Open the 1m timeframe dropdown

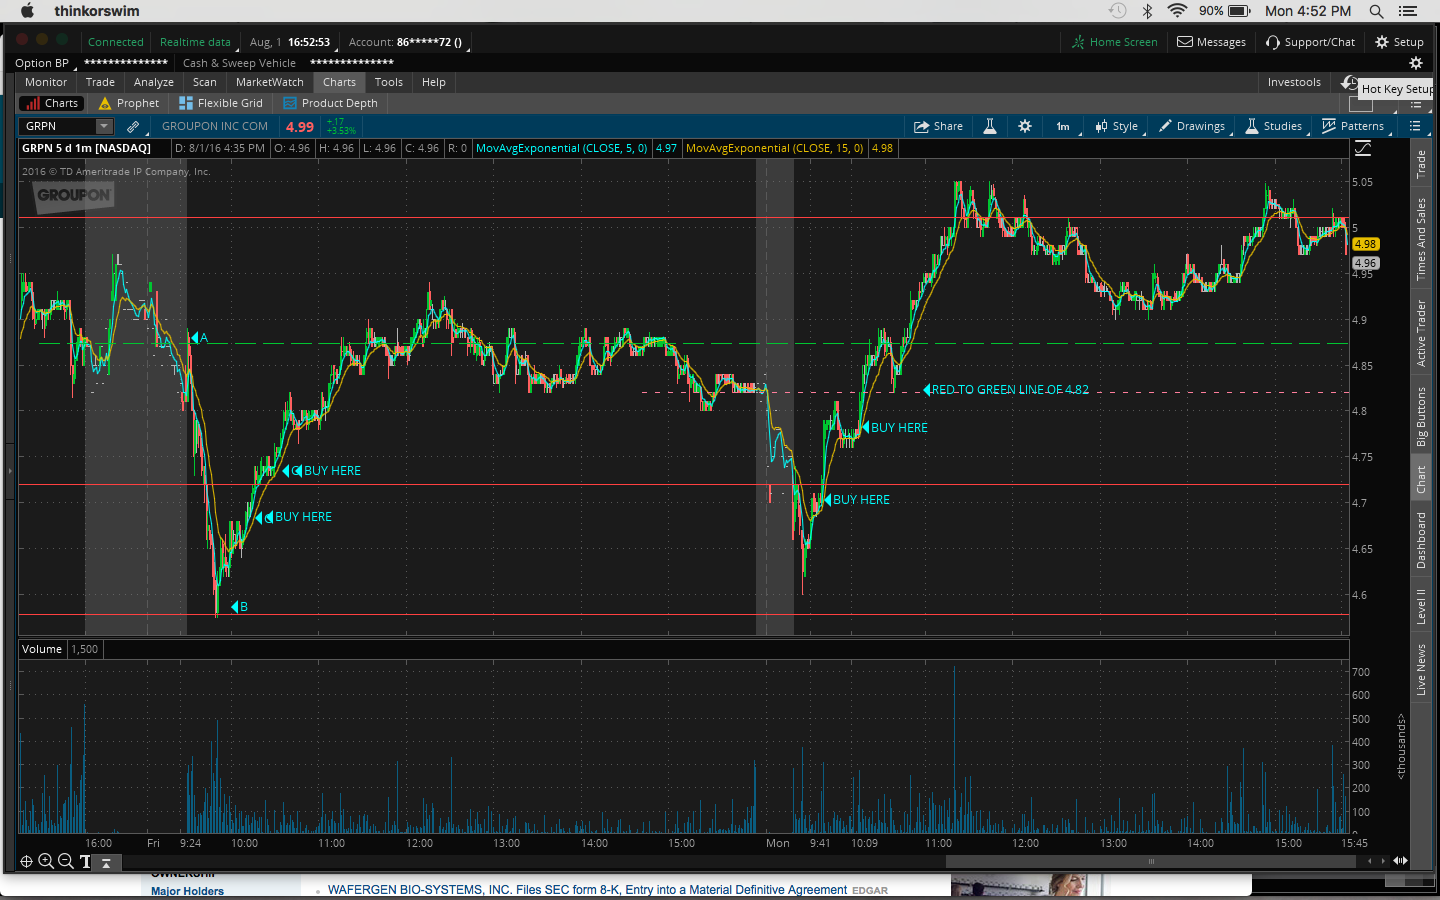pyautogui.click(x=1064, y=126)
